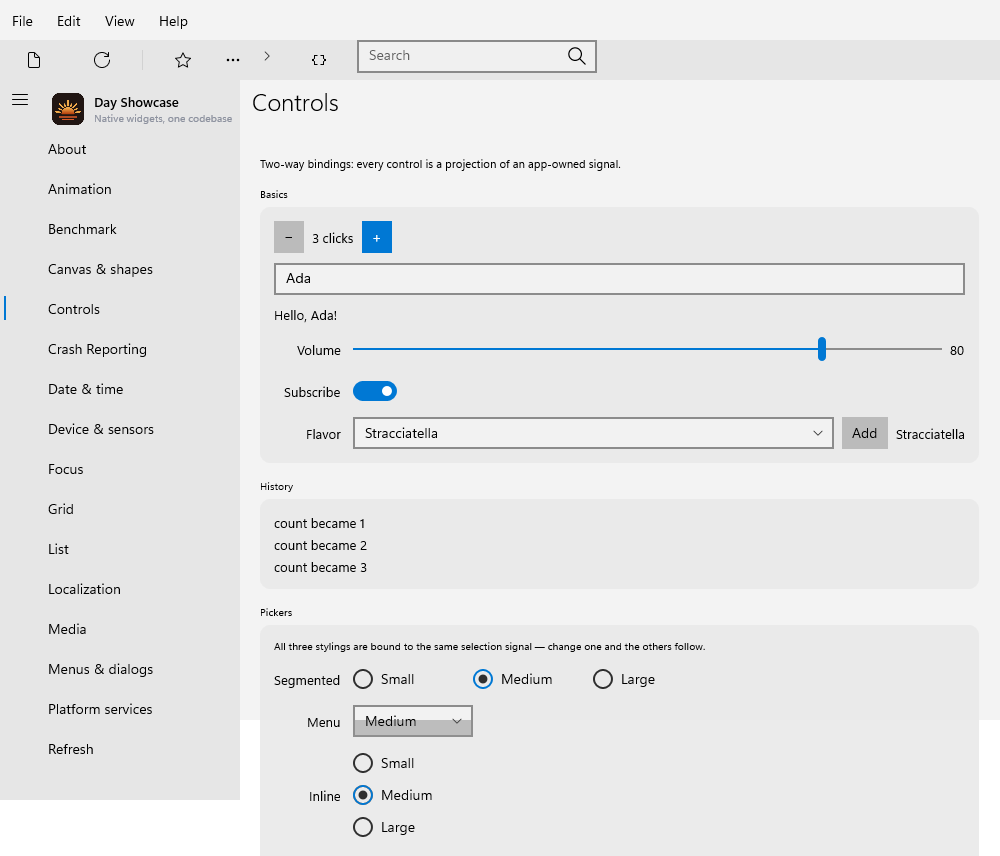This screenshot has height=856, width=1000.
Task: Click the magnifier search icon
Action: (577, 56)
